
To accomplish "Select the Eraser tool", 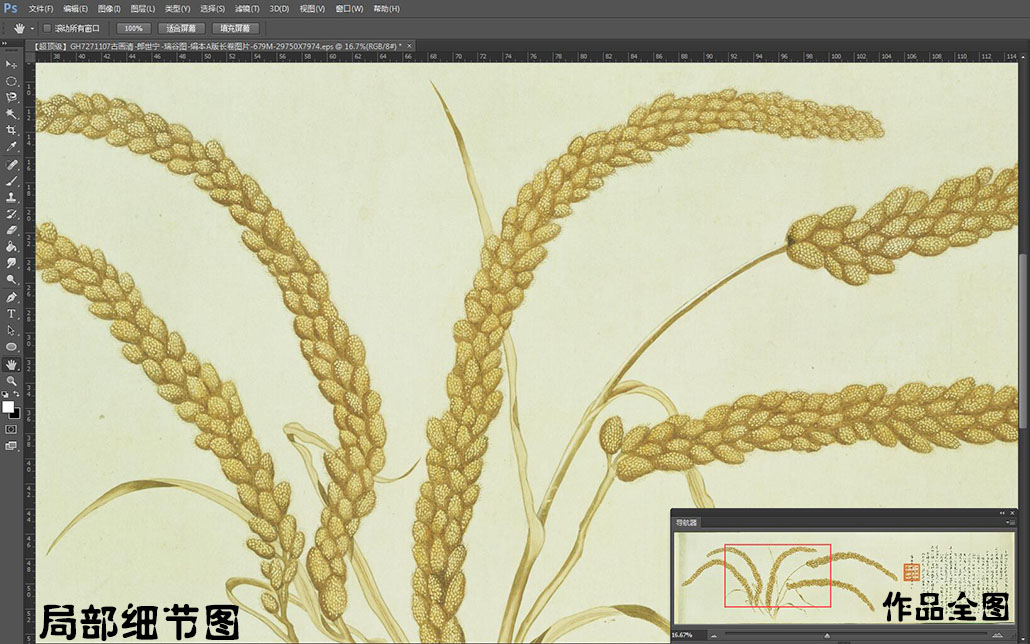I will (x=11, y=230).
